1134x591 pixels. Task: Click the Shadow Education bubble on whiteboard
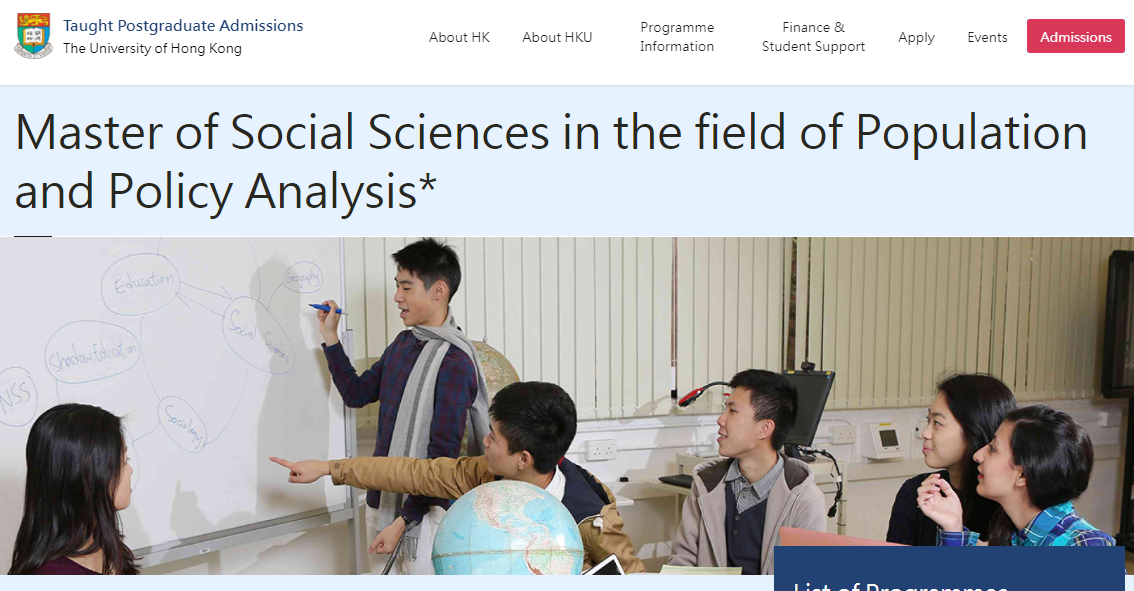[93, 352]
